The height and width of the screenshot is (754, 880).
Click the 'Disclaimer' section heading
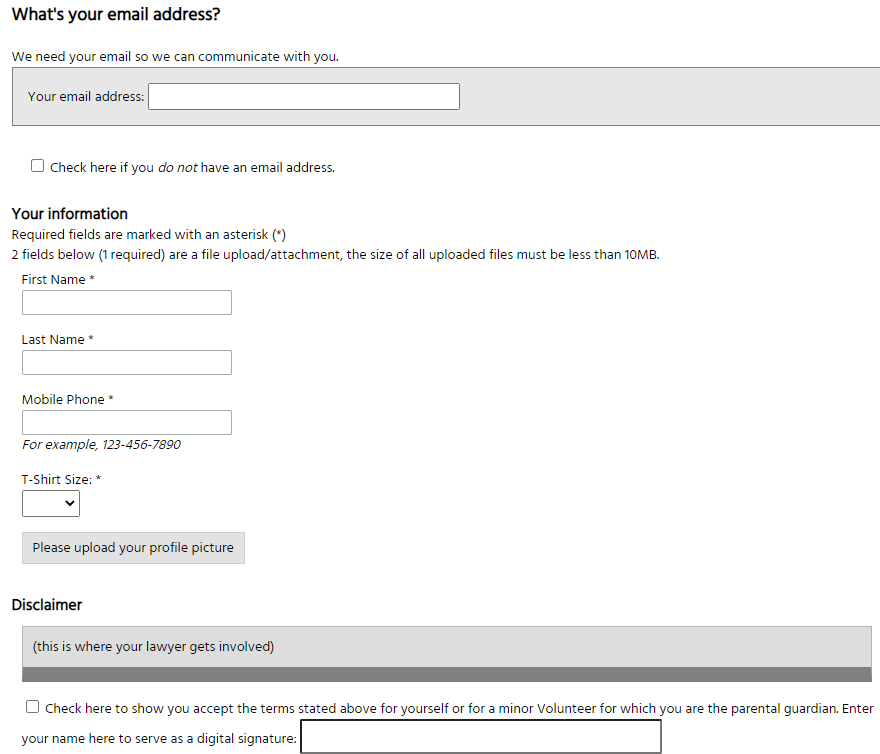(x=47, y=605)
